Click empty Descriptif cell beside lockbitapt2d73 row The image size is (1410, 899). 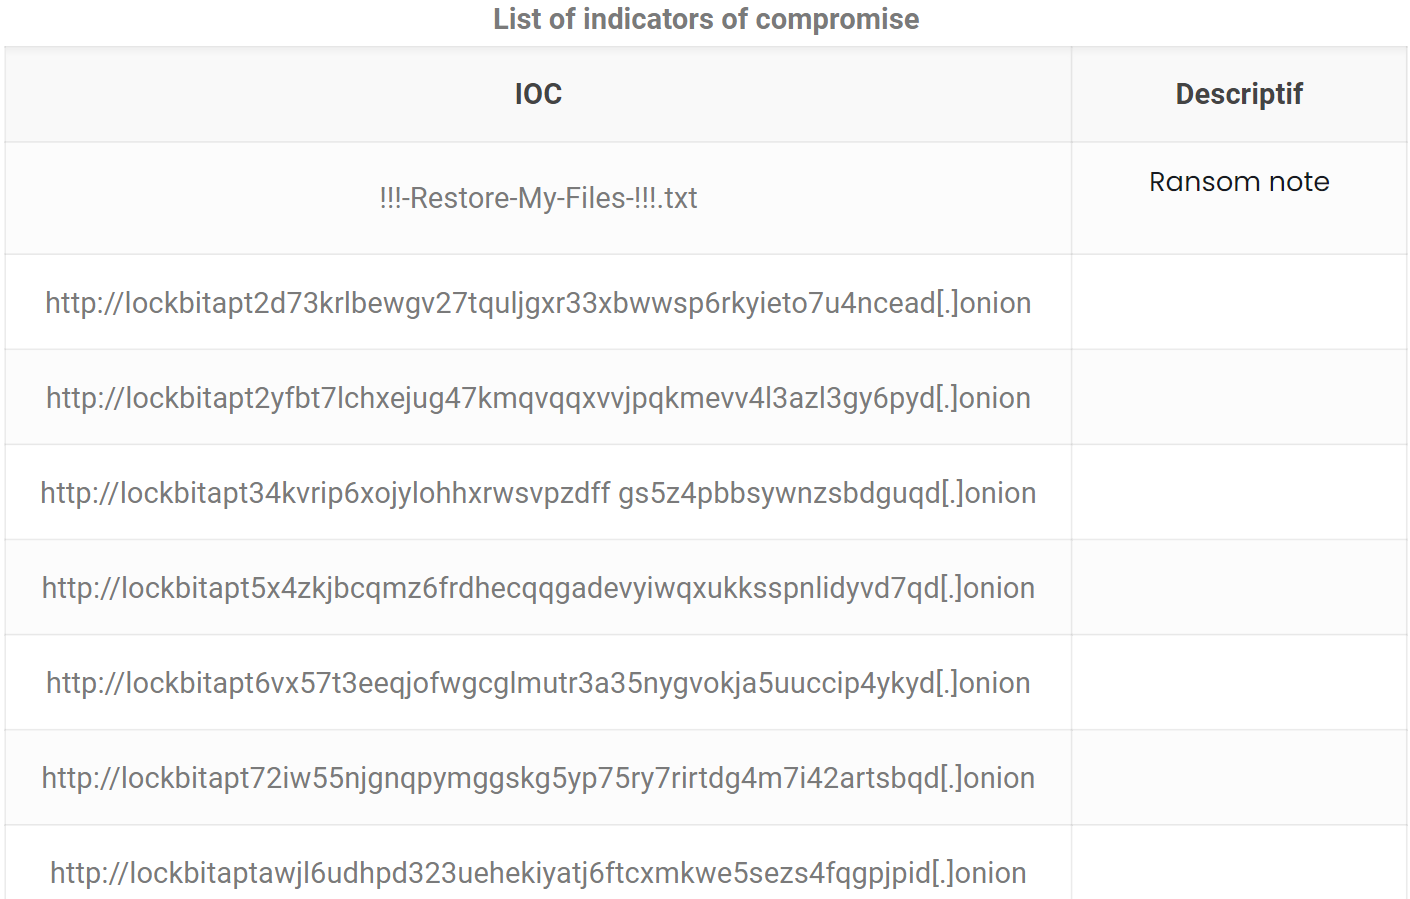(x=1239, y=302)
